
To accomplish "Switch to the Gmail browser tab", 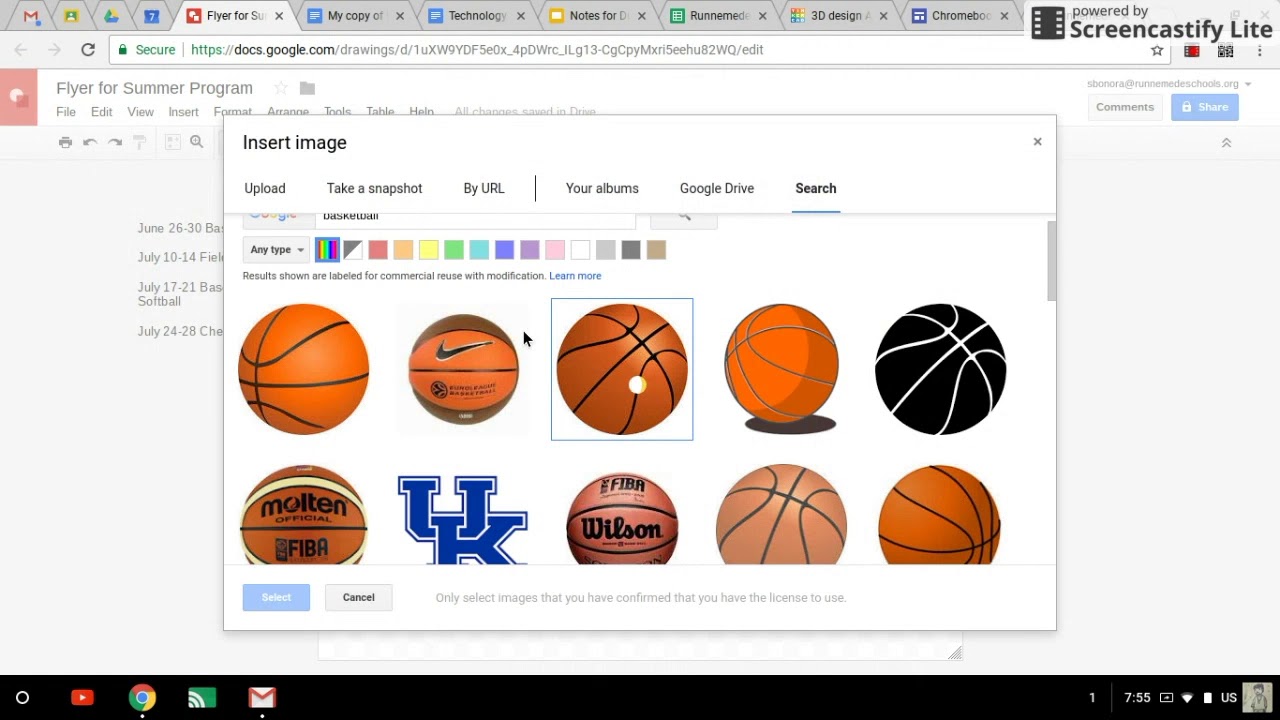I will pos(30,16).
